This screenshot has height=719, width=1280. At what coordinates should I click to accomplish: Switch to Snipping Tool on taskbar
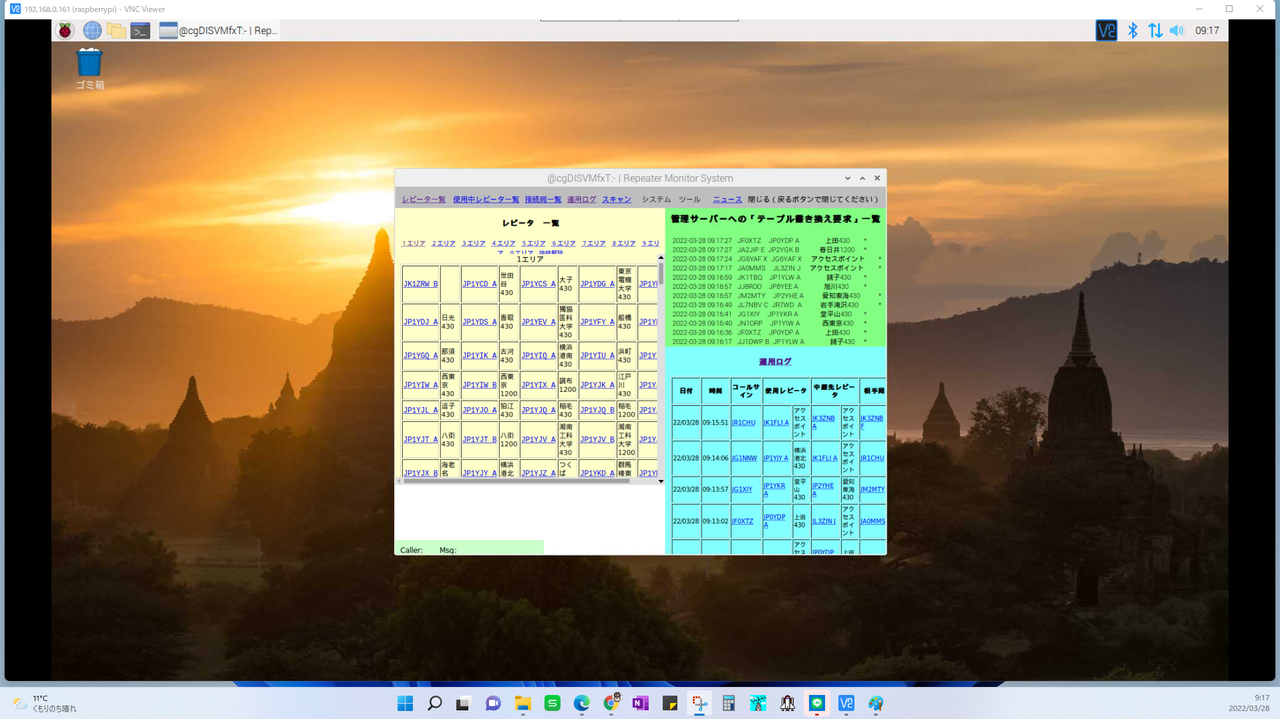699,703
